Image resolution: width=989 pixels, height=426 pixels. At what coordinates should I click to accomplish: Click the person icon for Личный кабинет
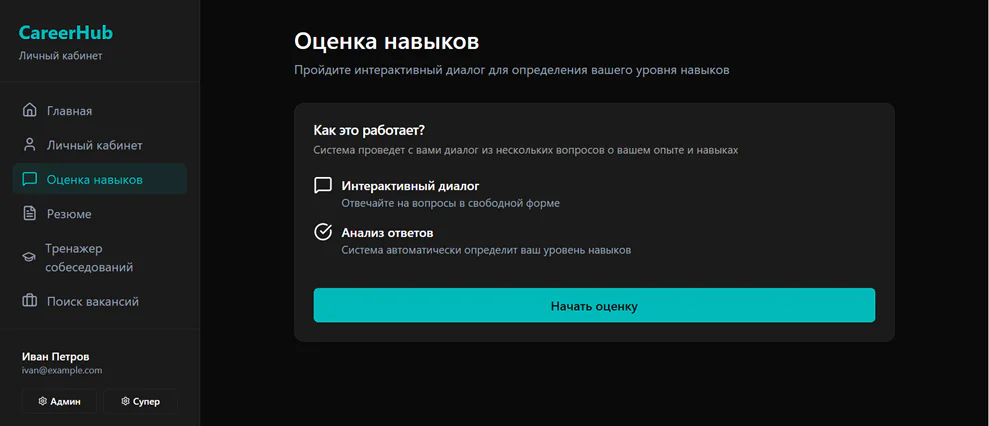point(30,145)
